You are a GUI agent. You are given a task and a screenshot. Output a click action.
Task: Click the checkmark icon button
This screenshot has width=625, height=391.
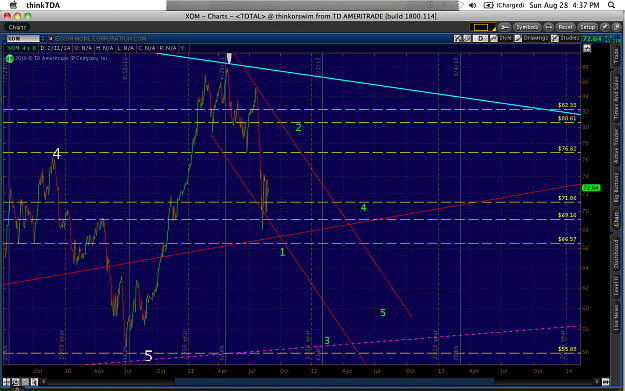click(605, 27)
